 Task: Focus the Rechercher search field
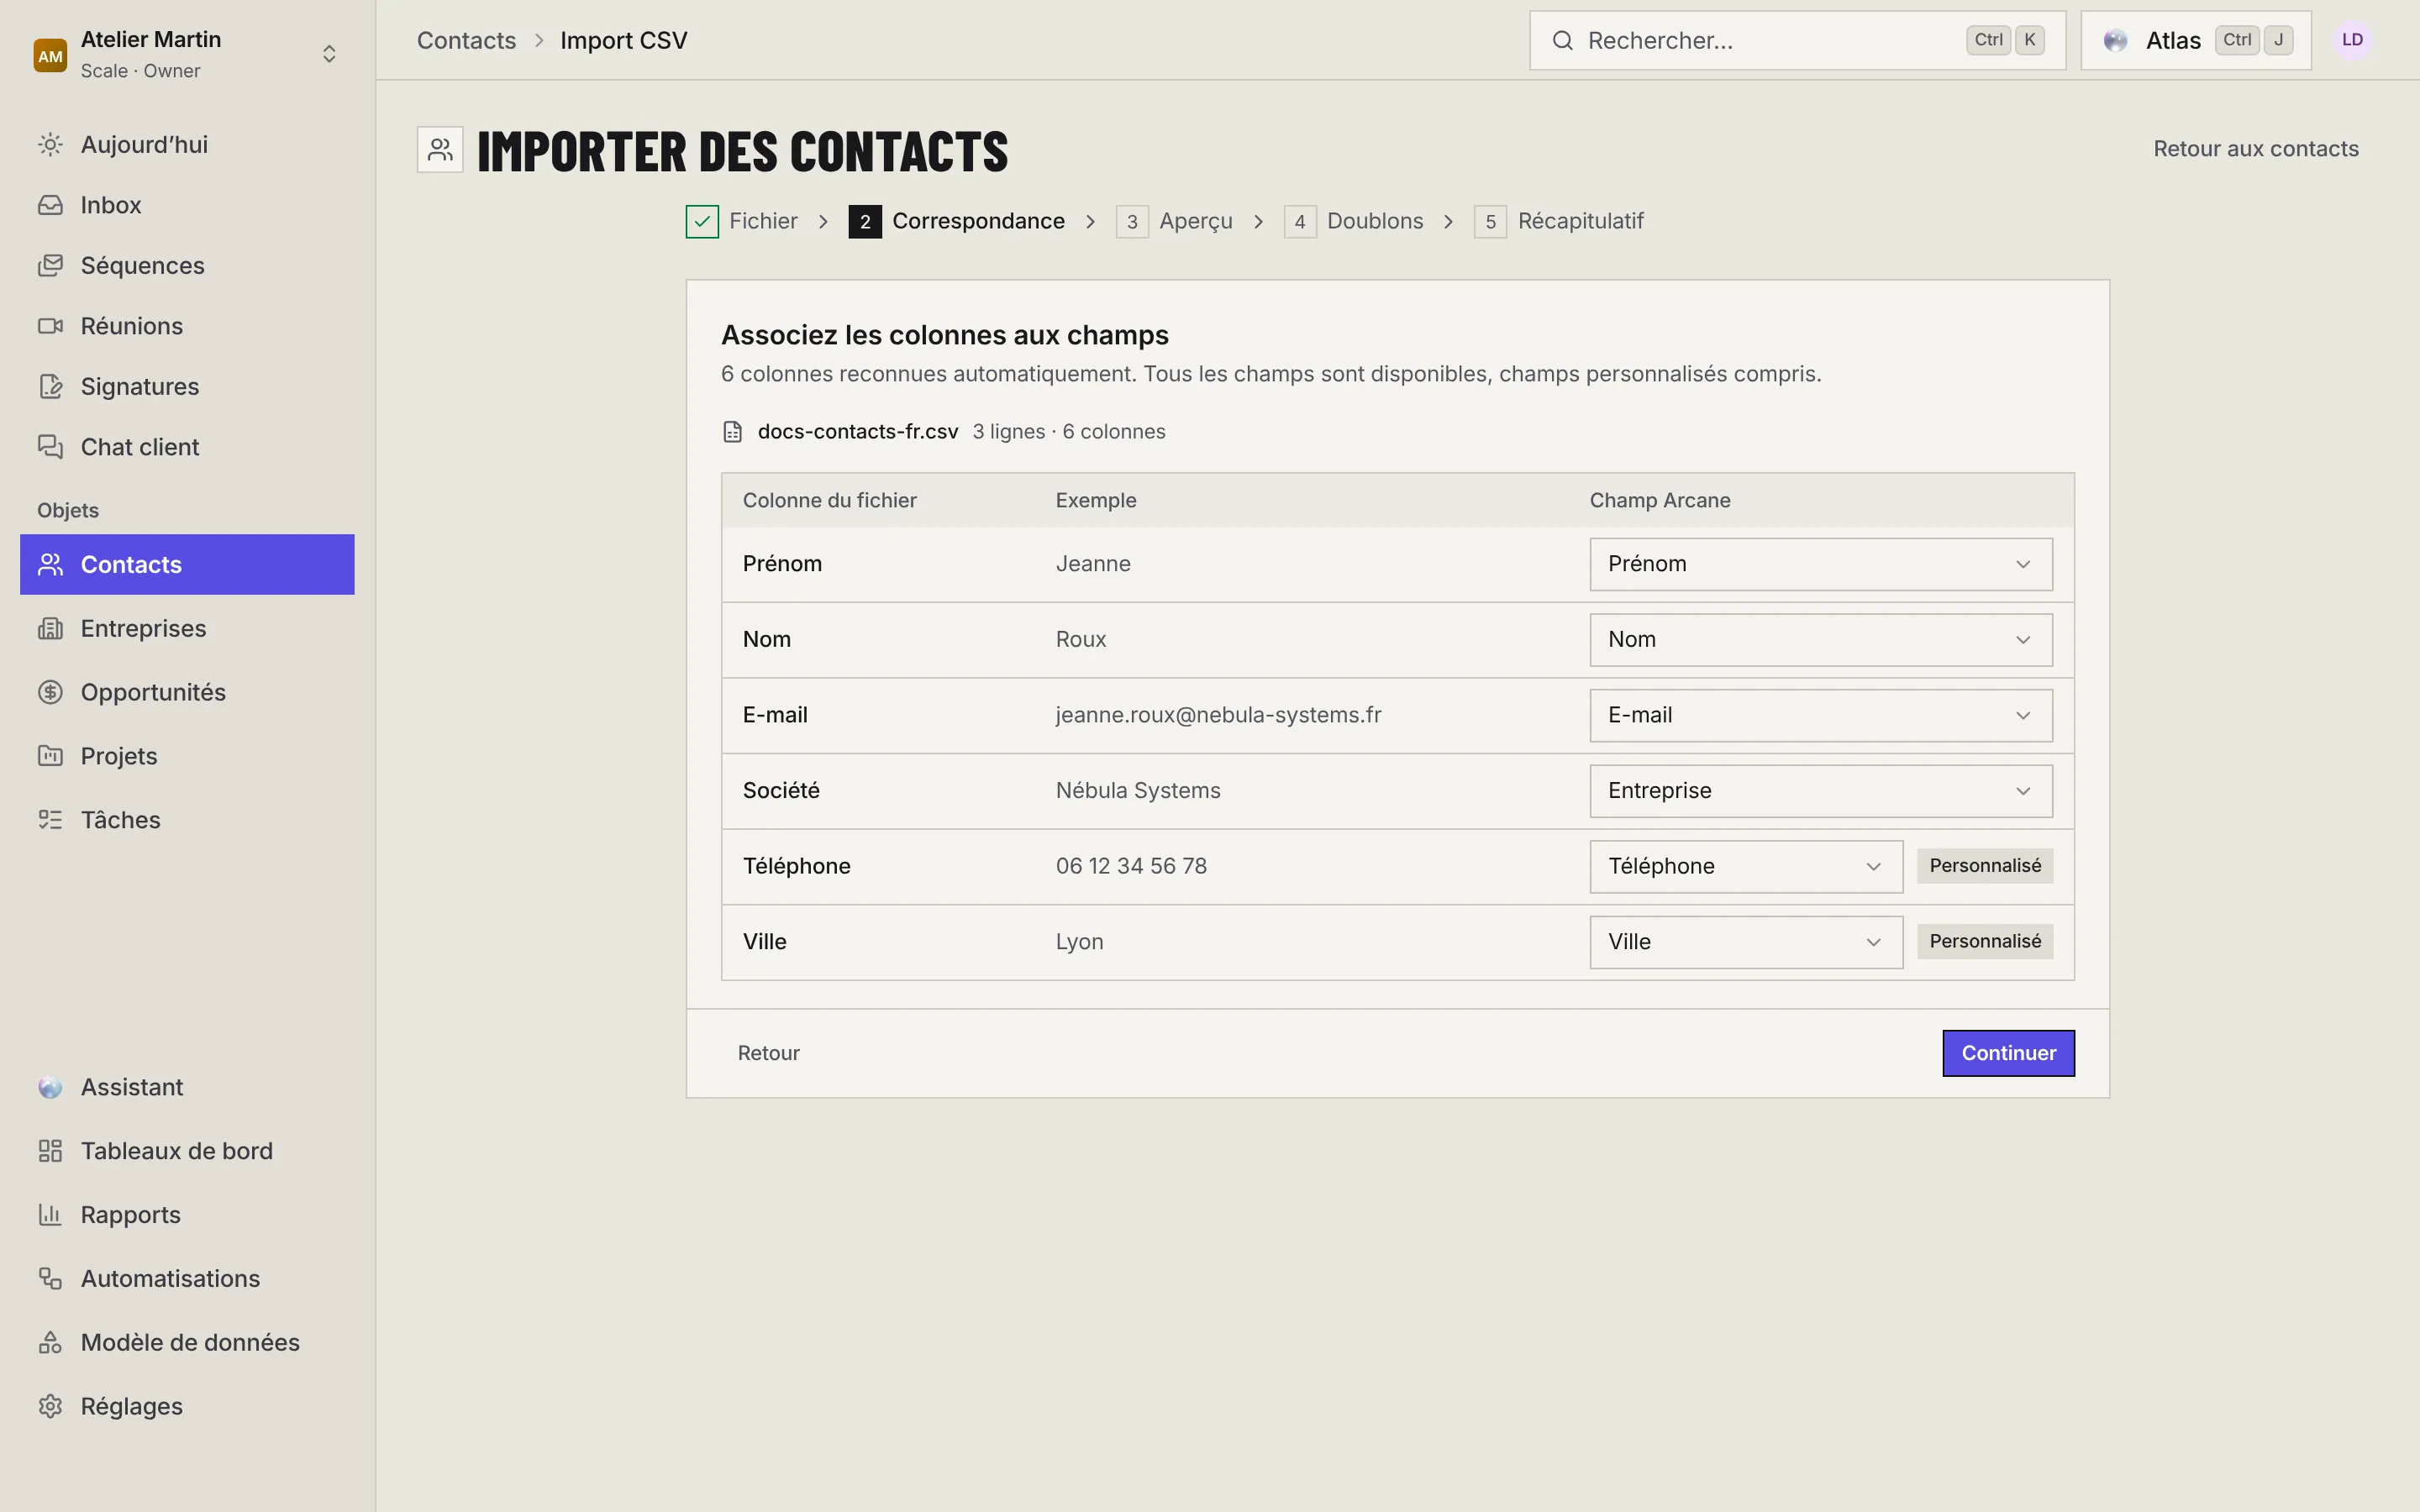coord(1797,41)
